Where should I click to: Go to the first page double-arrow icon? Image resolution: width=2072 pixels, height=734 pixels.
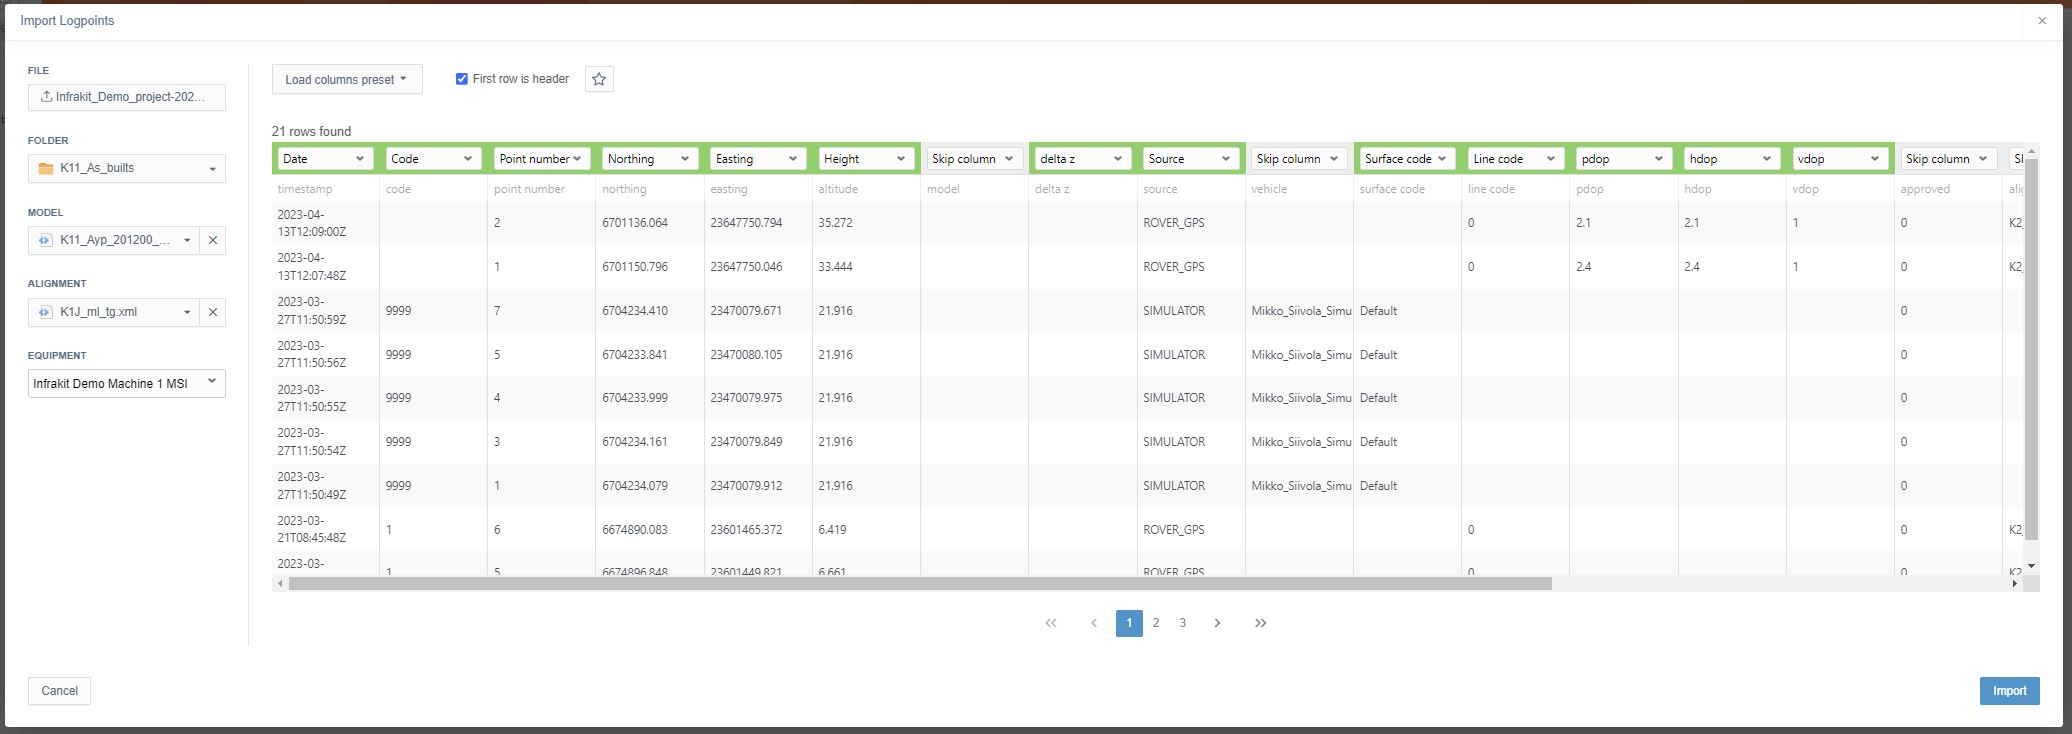pyautogui.click(x=1051, y=623)
